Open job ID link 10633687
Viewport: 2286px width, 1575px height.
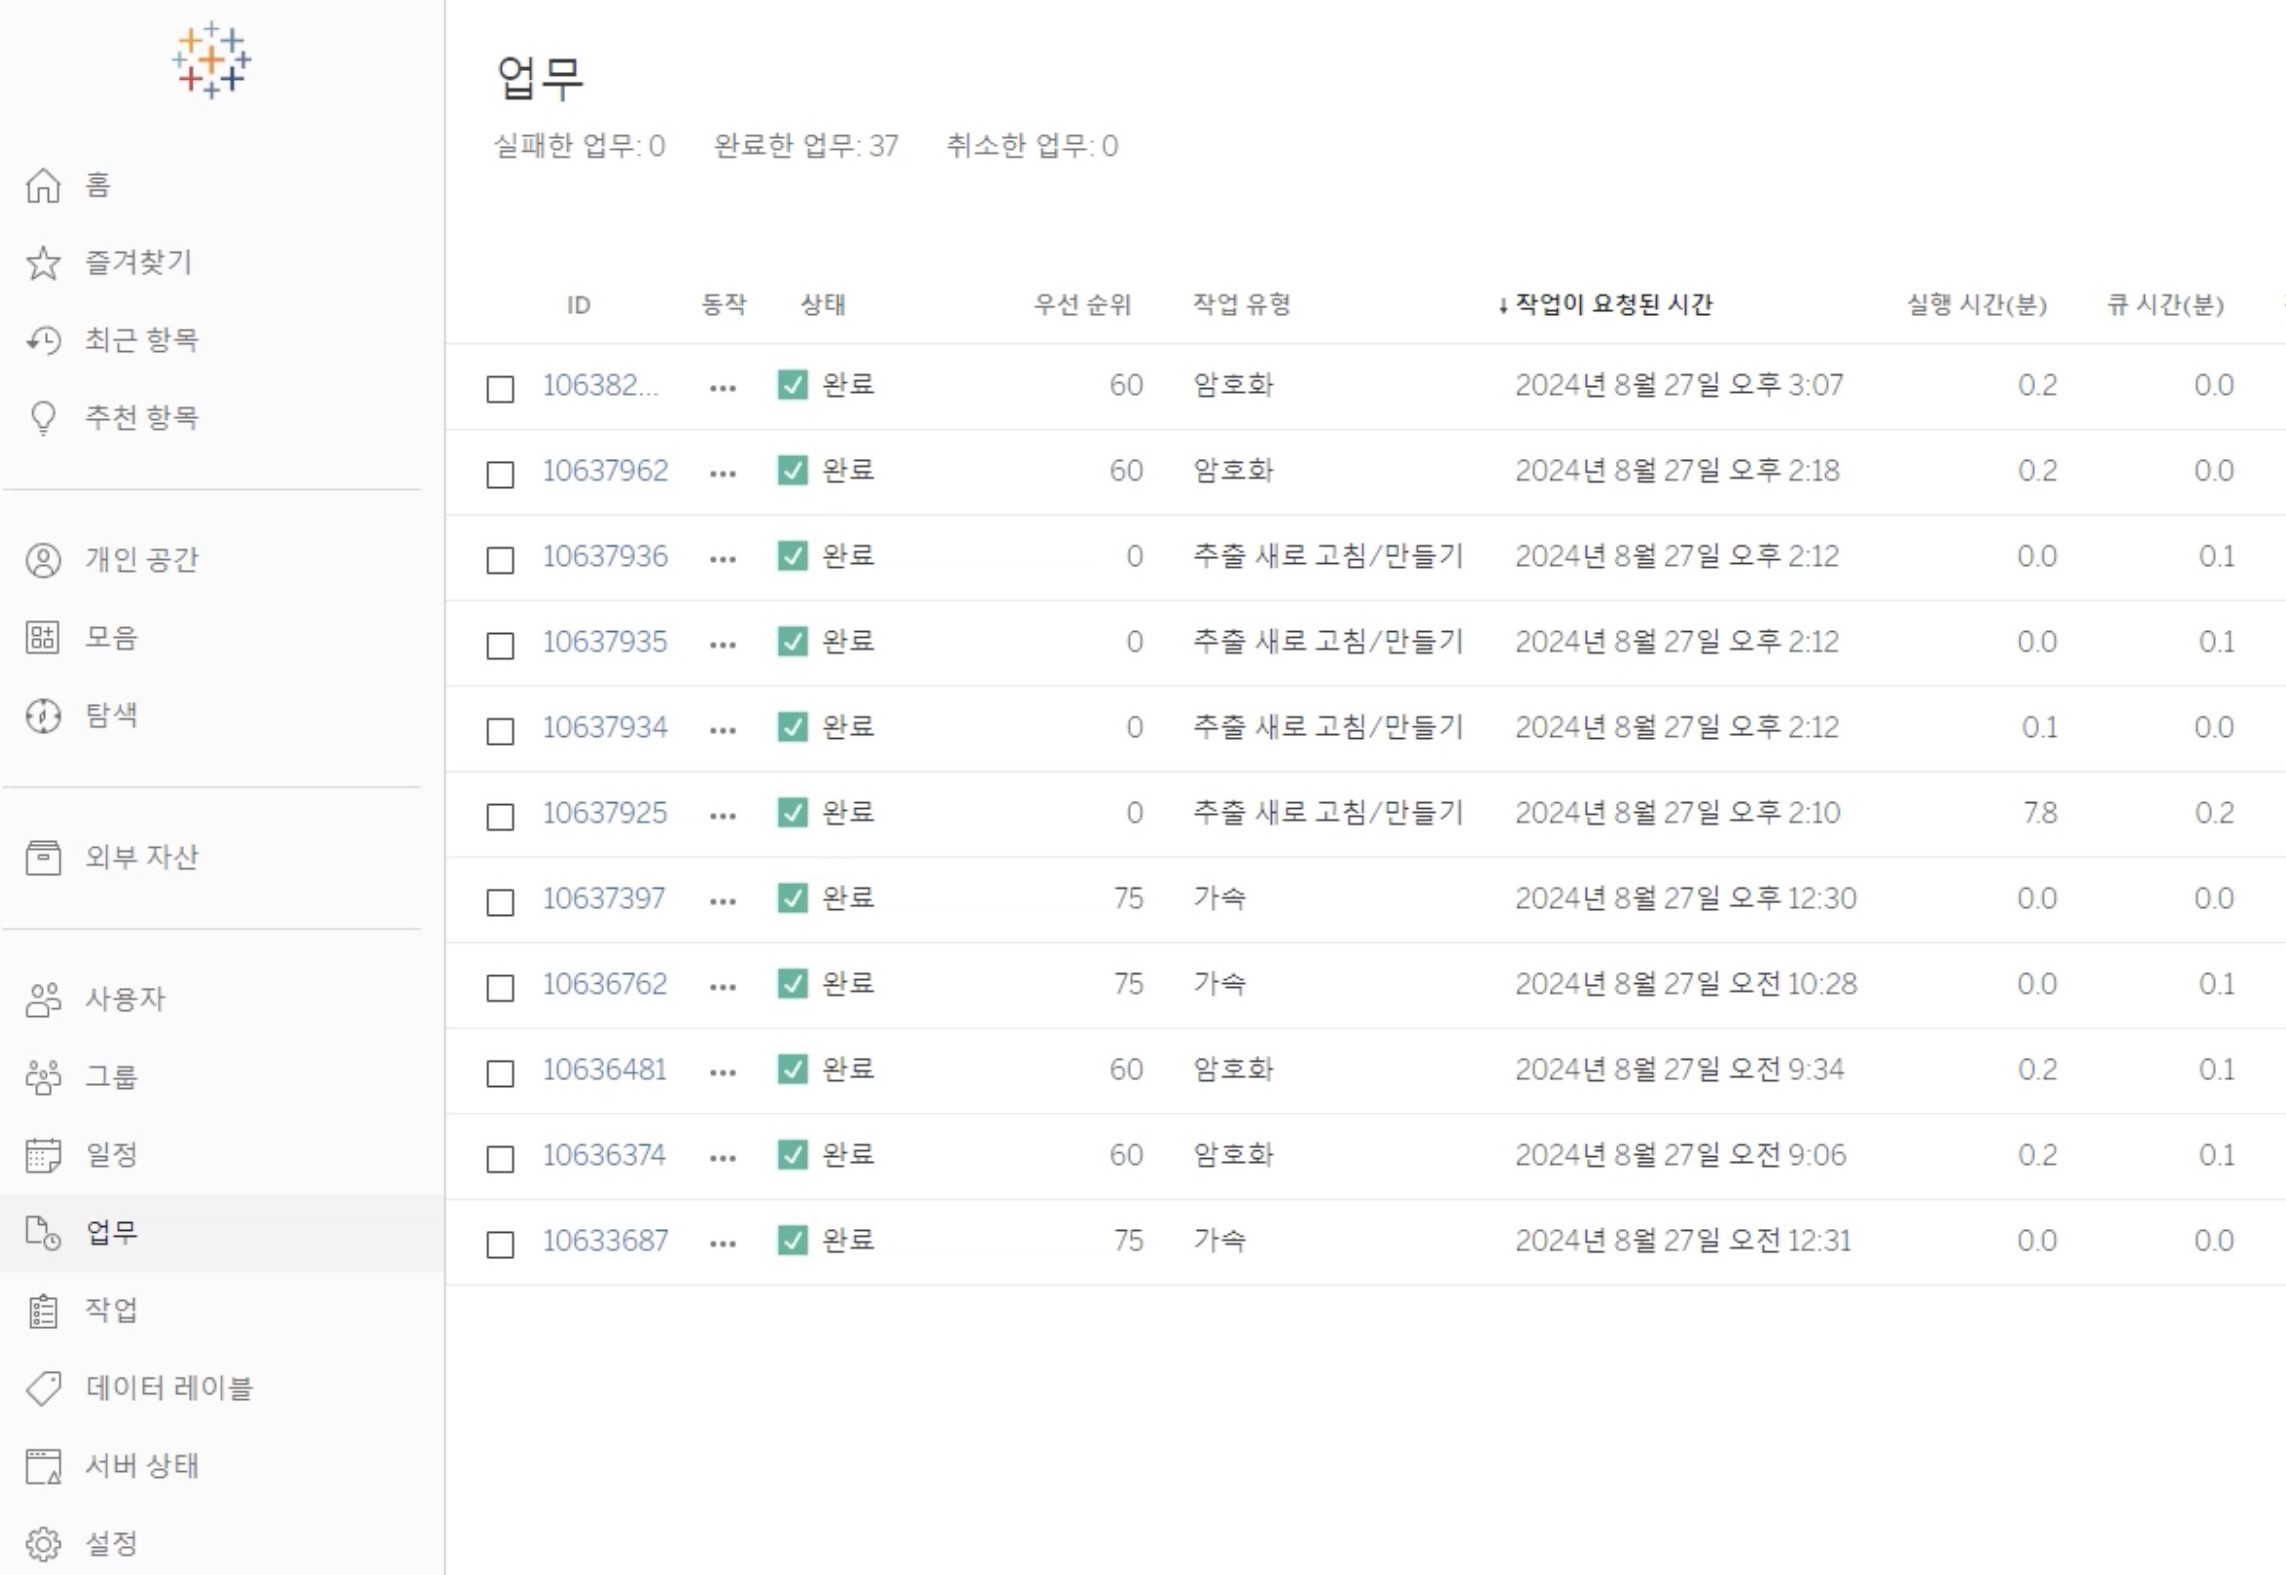605,1240
